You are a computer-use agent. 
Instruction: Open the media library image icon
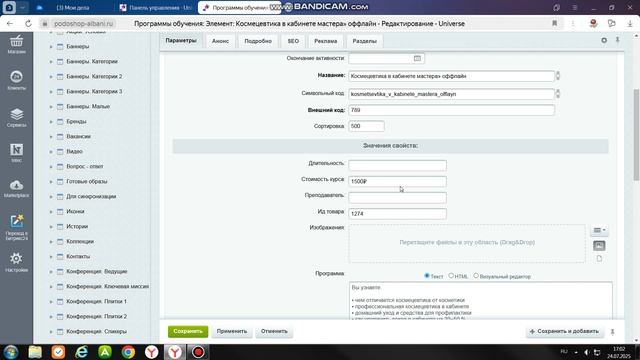(599, 246)
